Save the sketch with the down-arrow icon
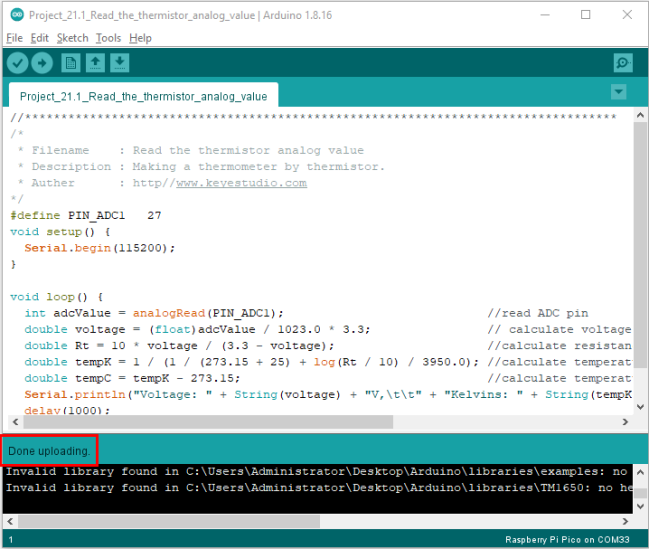Image resolution: width=650 pixels, height=549 pixels. 120,63
